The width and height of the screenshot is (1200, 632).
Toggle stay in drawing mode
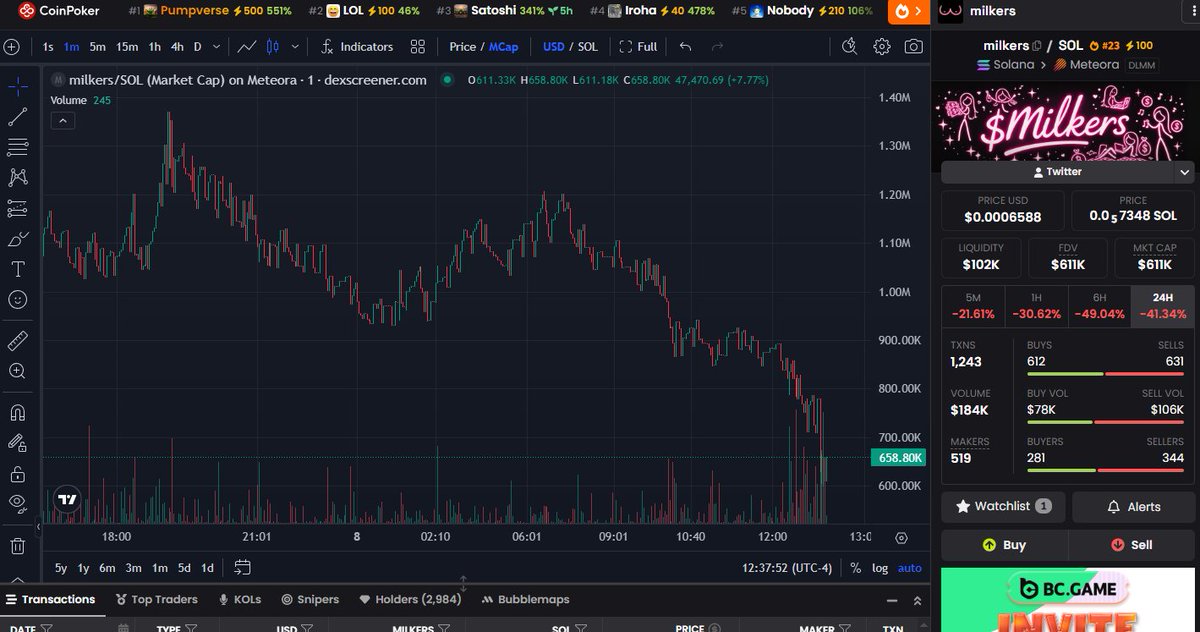(17, 442)
